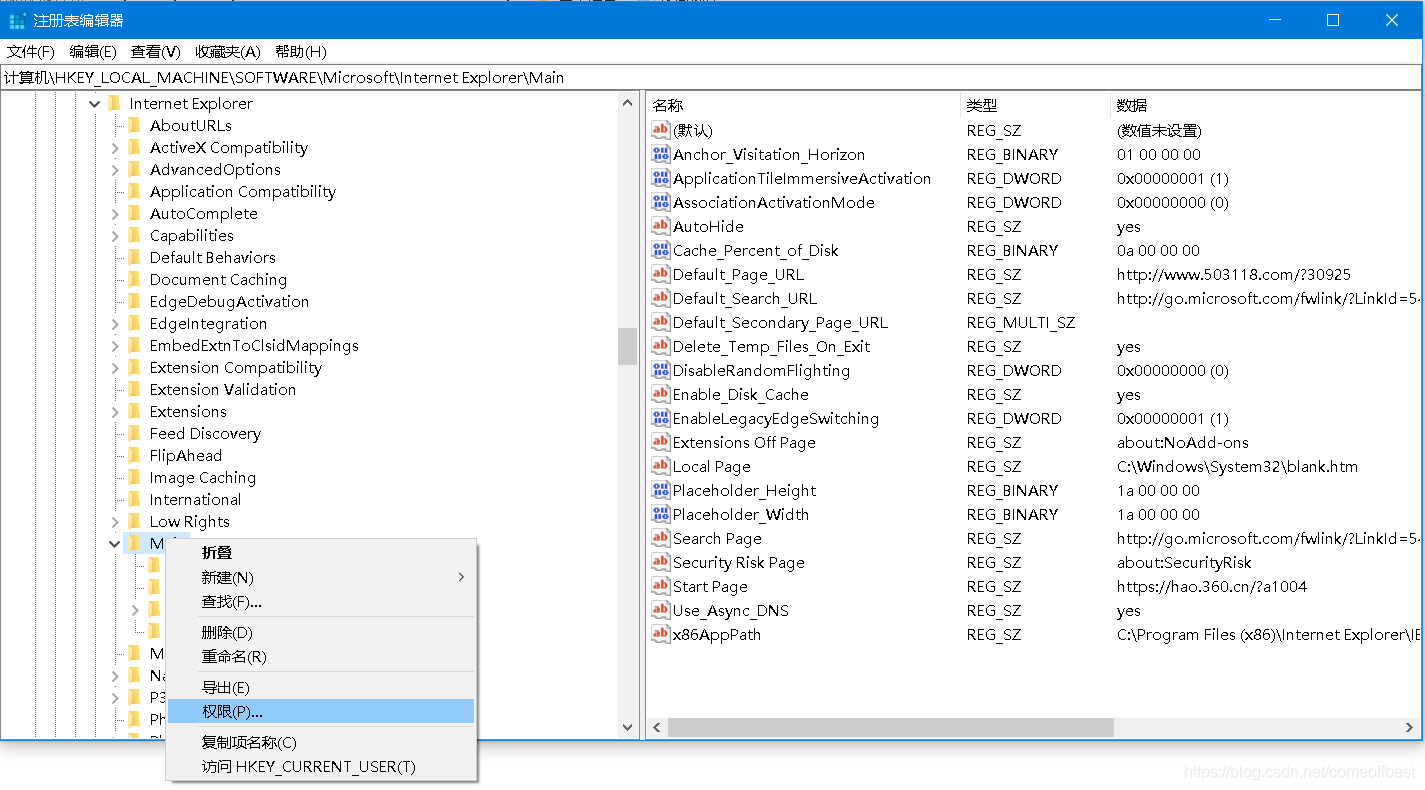
Task: Open the 收藏夹(A) menu
Action: point(227,52)
